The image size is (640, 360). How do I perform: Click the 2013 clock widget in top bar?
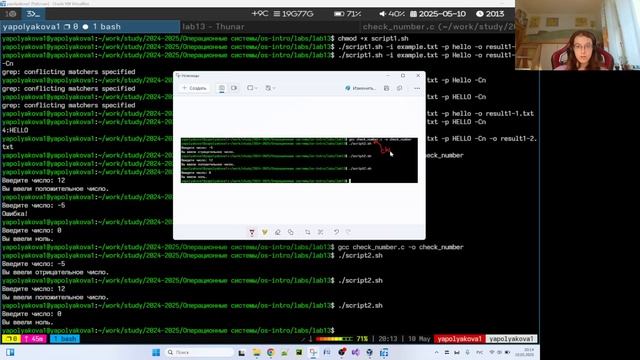[490, 14]
